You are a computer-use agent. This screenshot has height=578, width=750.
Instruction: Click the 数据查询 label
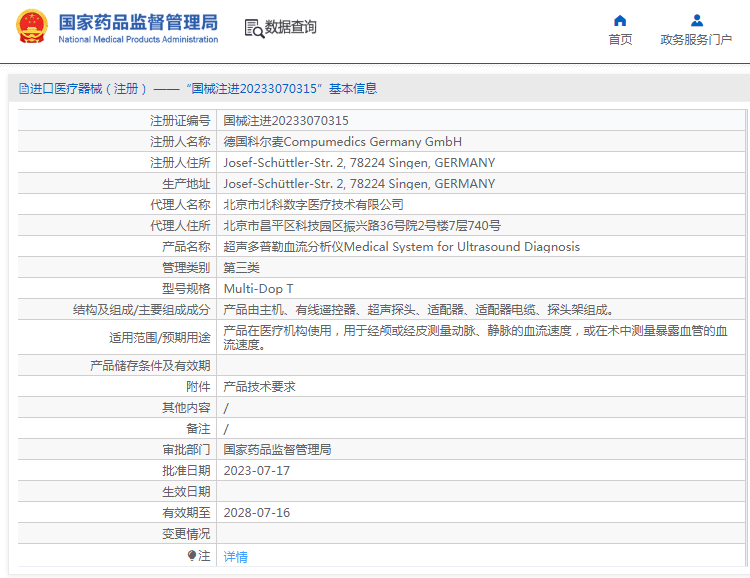pyautogui.click(x=290, y=27)
